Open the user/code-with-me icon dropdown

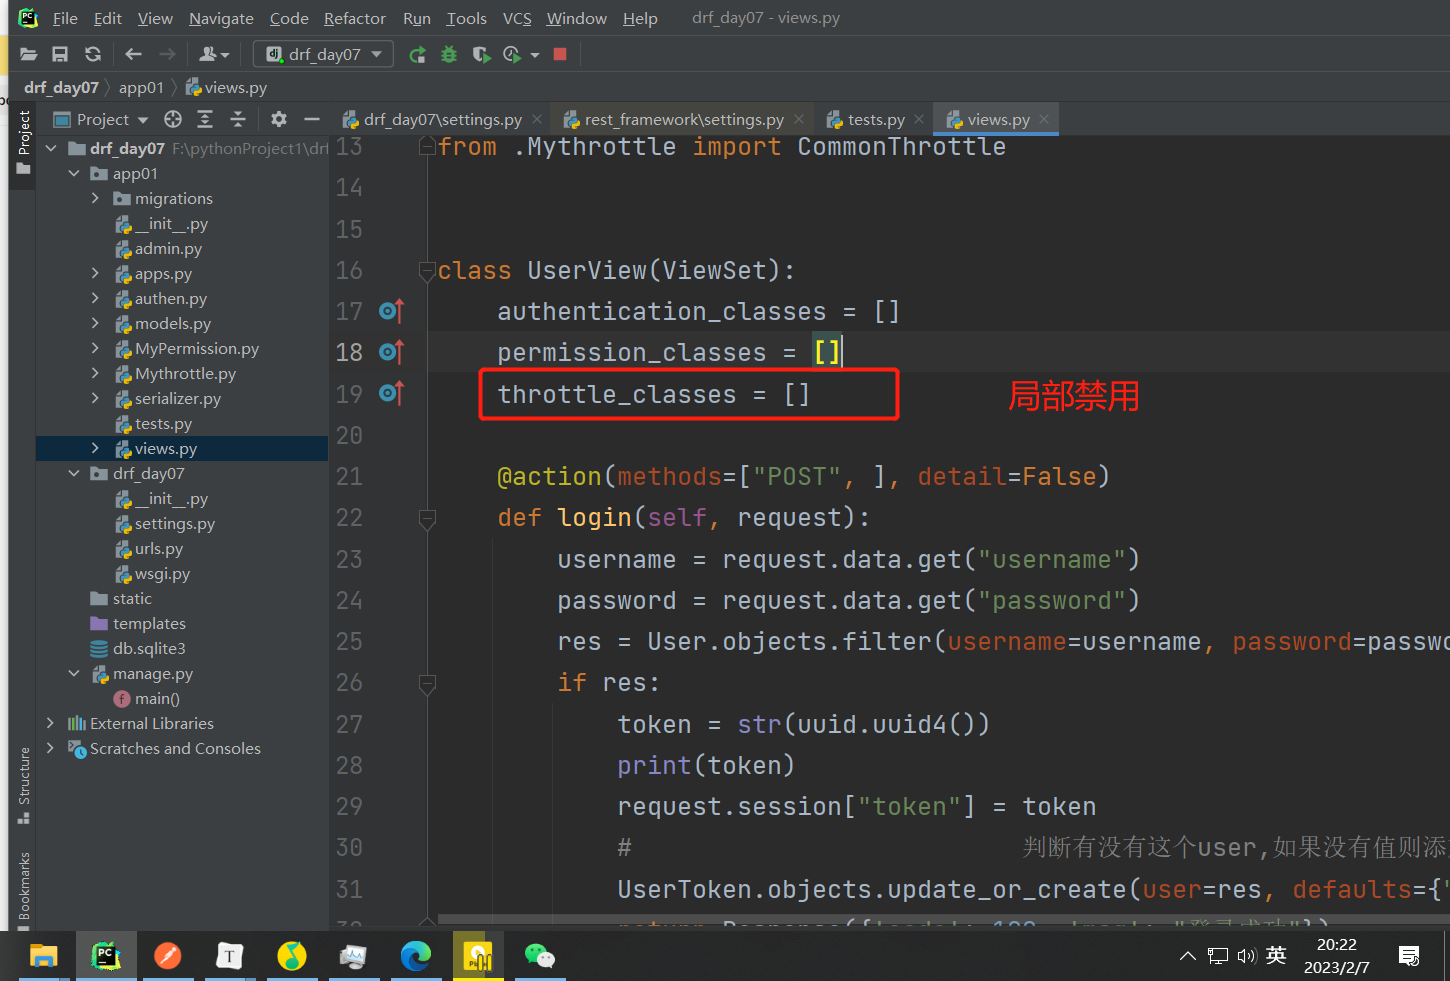(x=214, y=54)
